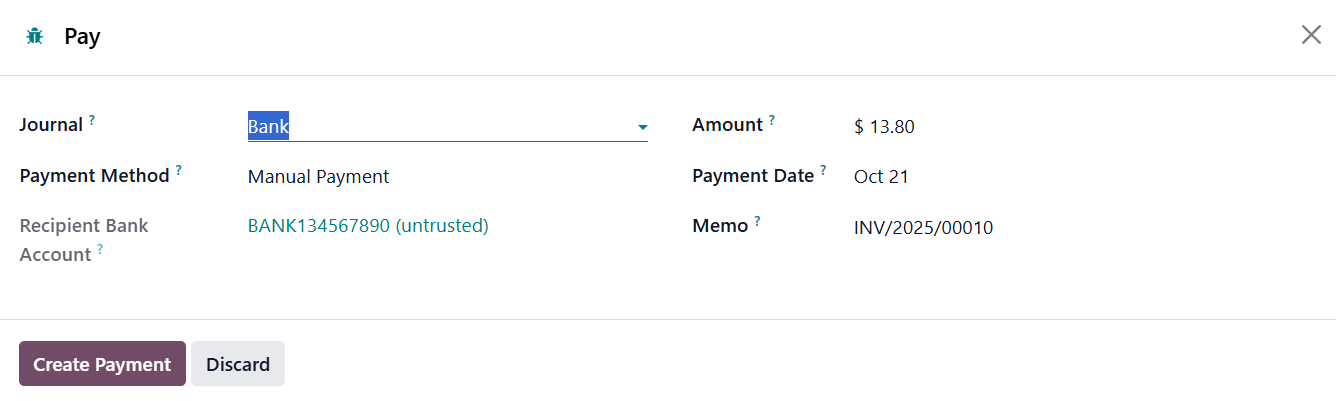
Task: Click the Journal field containing Bank
Action: (x=430, y=127)
